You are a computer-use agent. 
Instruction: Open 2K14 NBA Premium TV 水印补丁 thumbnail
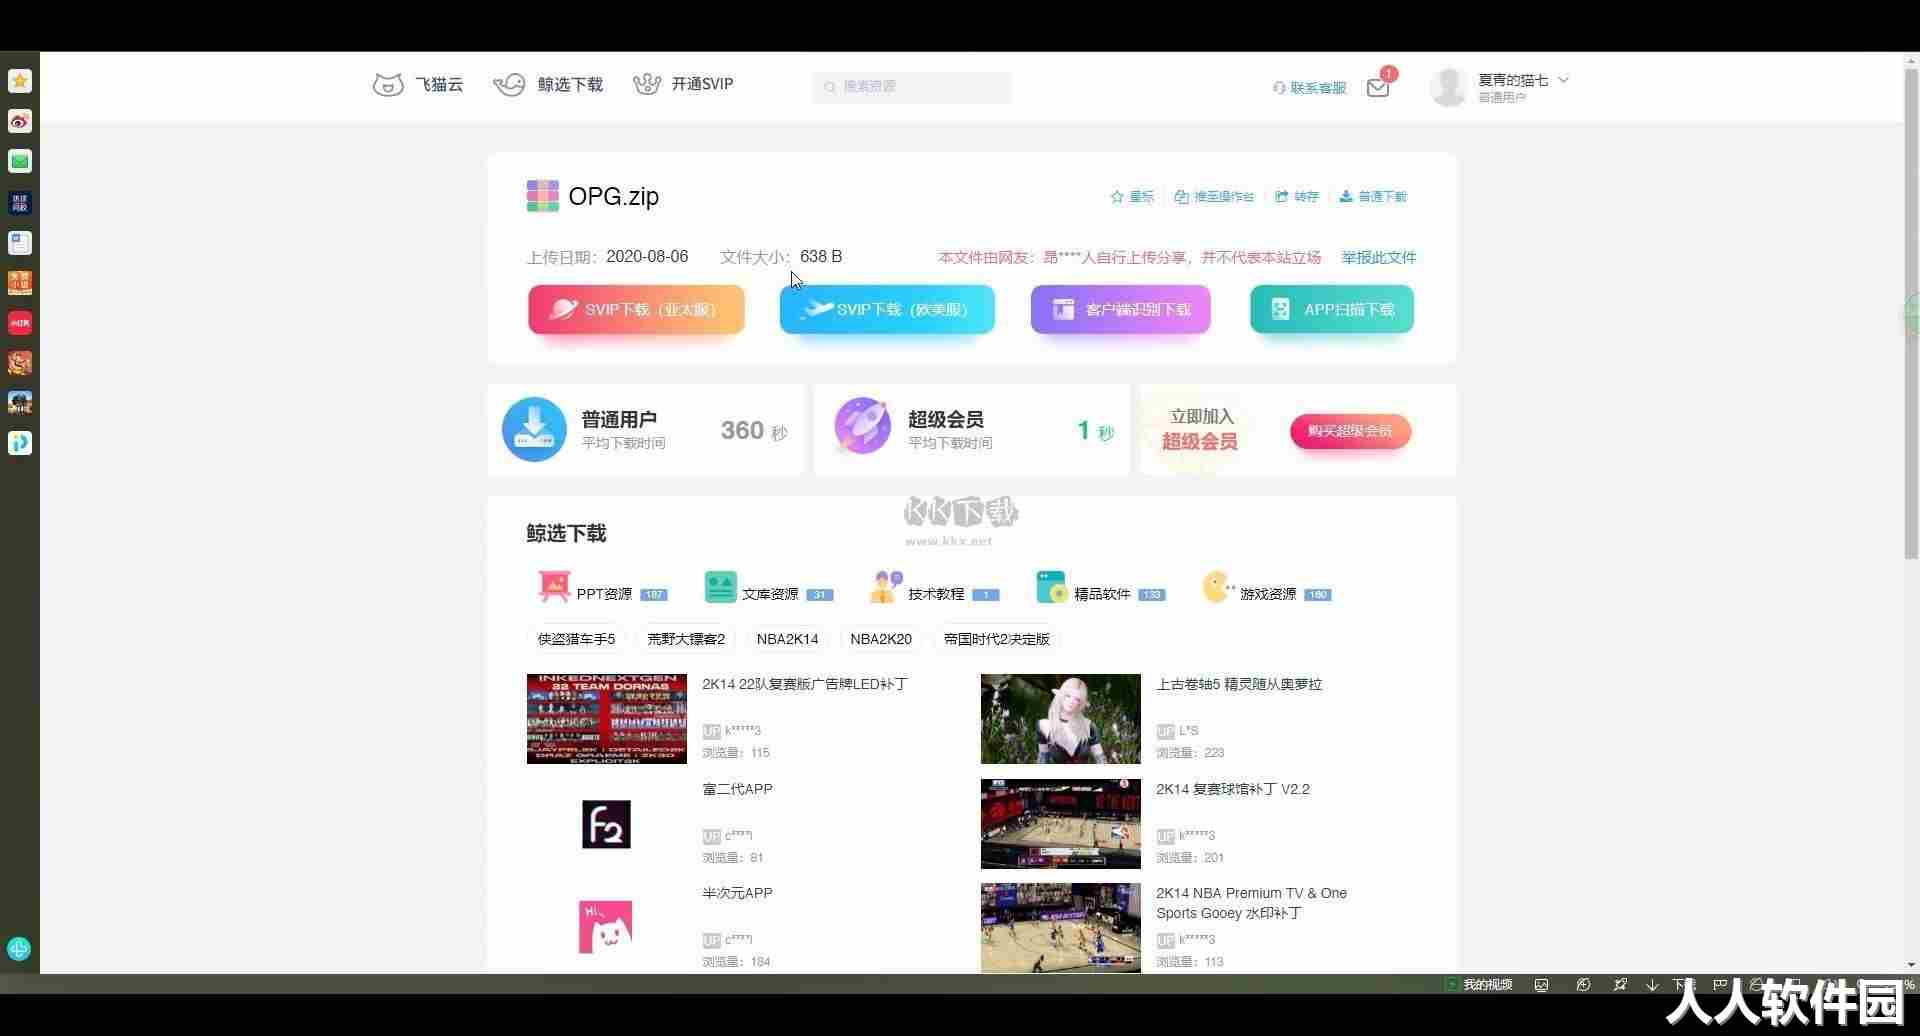(1061, 928)
